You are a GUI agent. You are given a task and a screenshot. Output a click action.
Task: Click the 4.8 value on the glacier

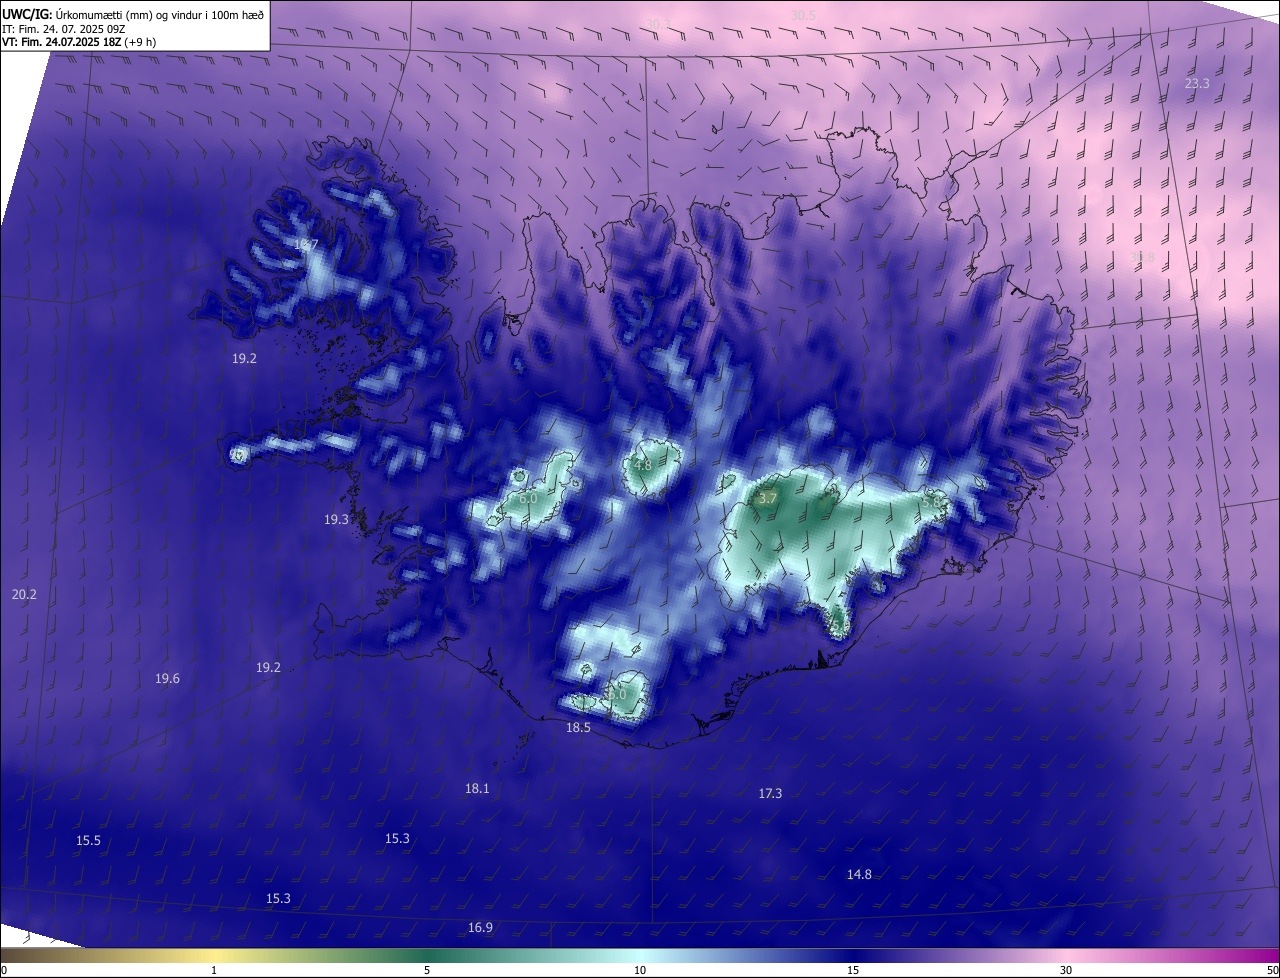(x=643, y=466)
